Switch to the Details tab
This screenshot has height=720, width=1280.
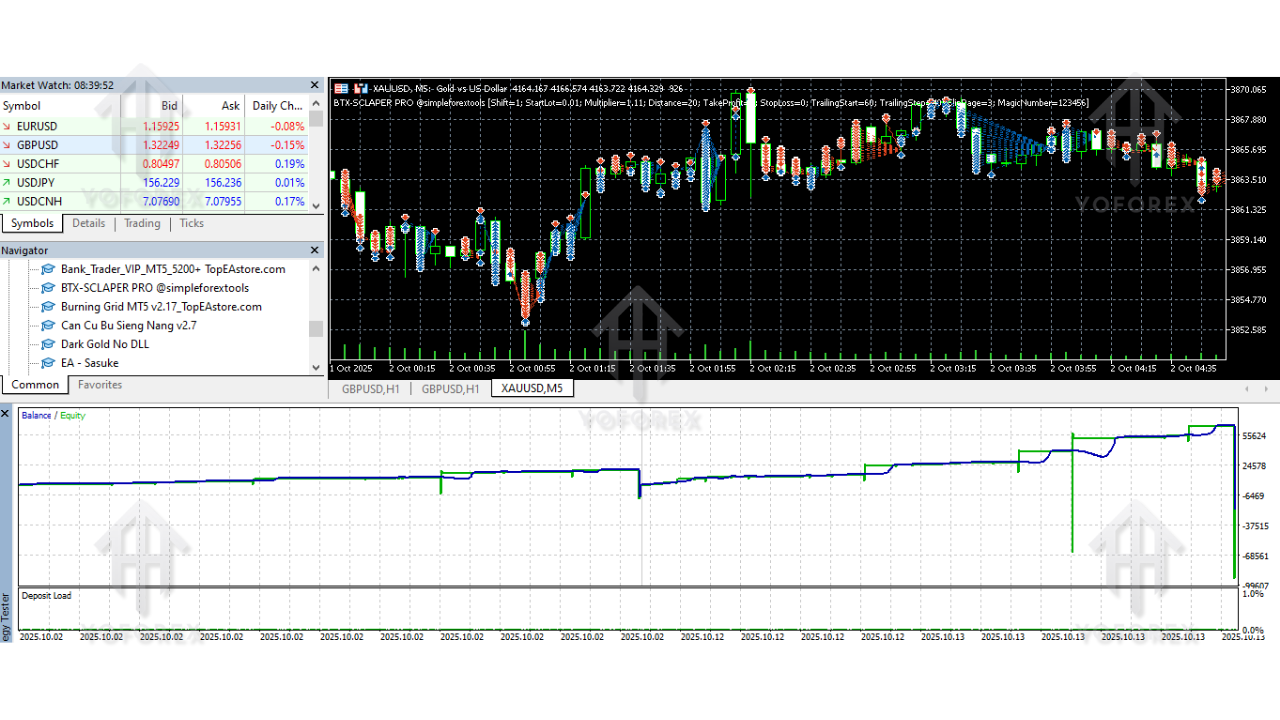point(88,223)
